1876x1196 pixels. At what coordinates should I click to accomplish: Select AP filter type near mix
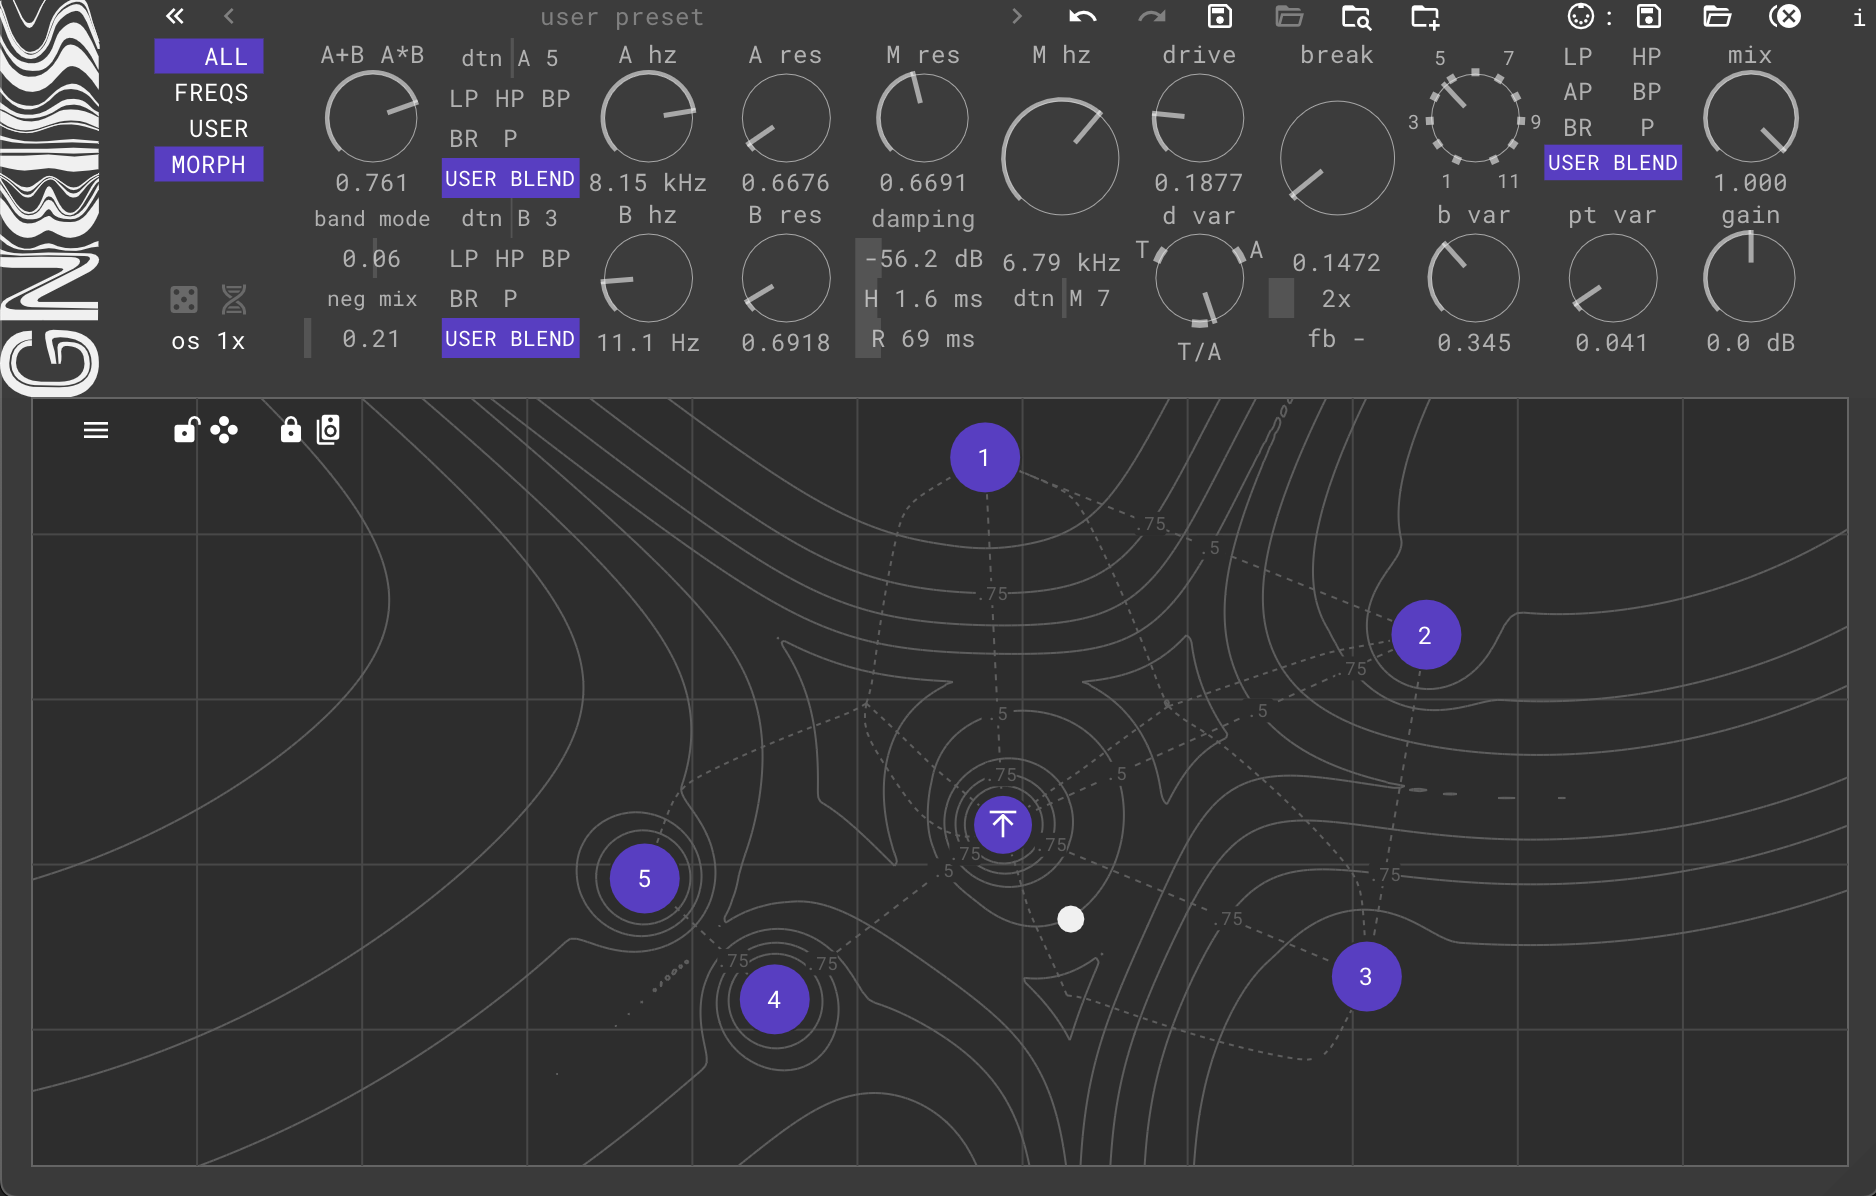pyautogui.click(x=1578, y=92)
